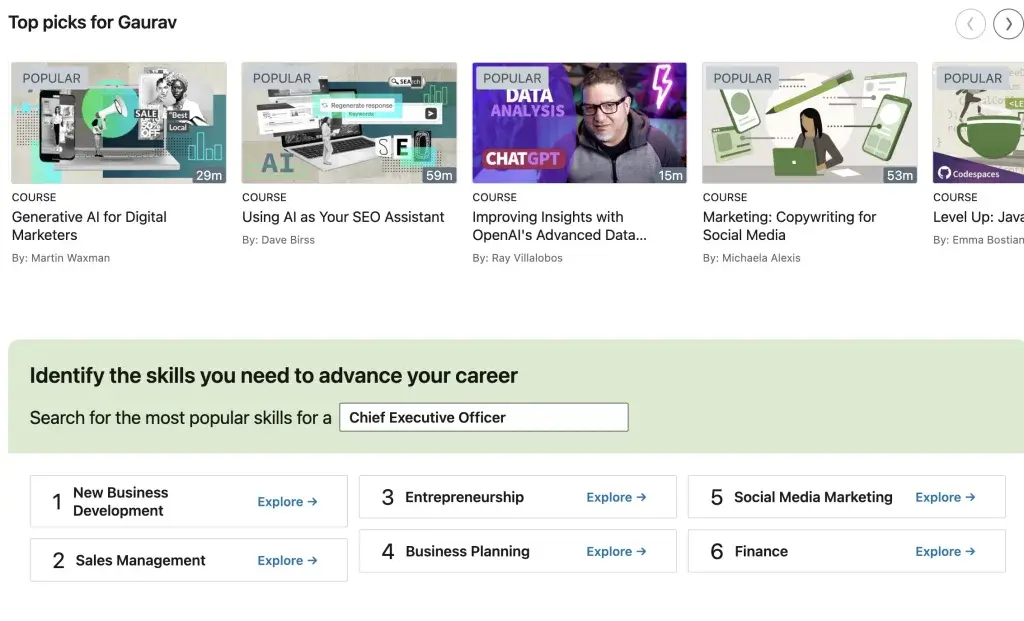Viewport: 1024px width, 621px height.
Task: Explore the Business Planning skill
Action: [x=616, y=551]
